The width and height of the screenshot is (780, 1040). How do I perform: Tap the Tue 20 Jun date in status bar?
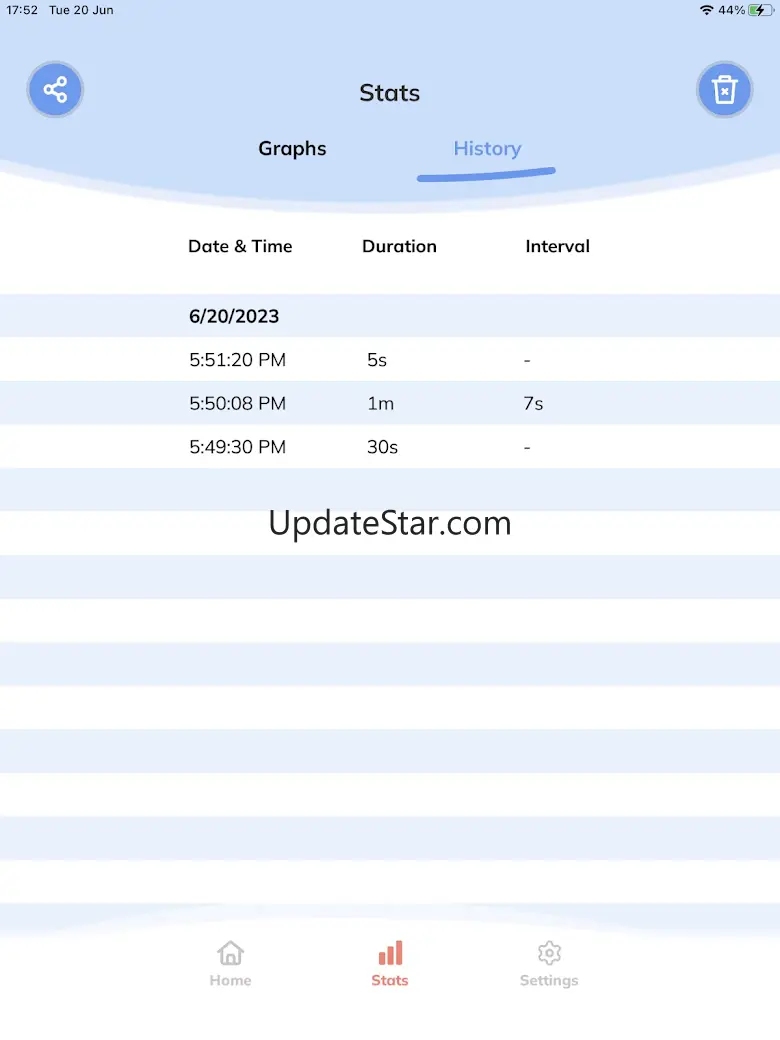pyautogui.click(x=81, y=10)
